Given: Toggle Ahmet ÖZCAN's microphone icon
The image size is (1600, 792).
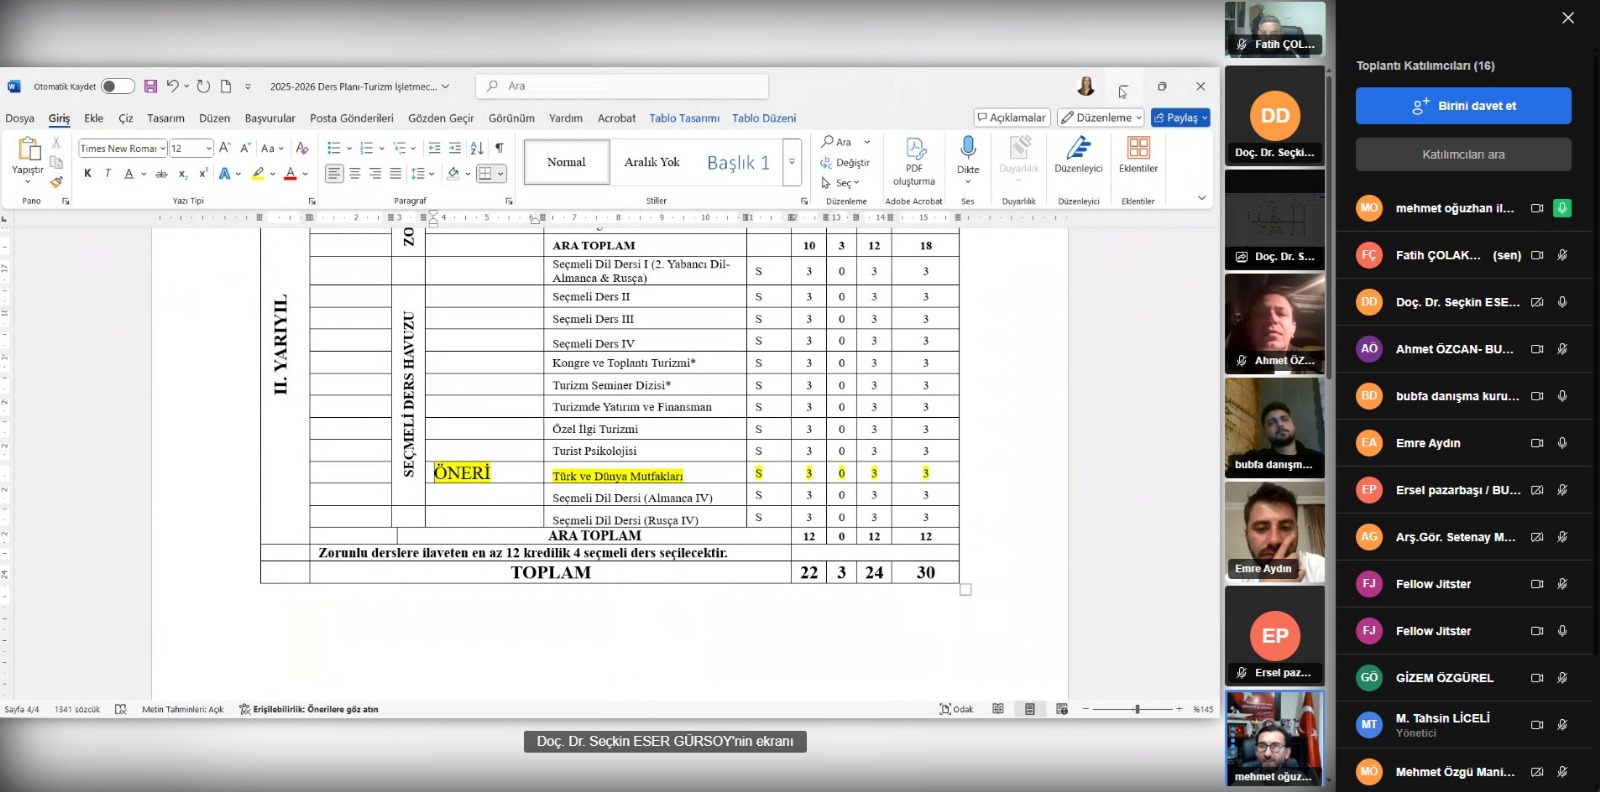Looking at the screenshot, I should coord(1562,349).
